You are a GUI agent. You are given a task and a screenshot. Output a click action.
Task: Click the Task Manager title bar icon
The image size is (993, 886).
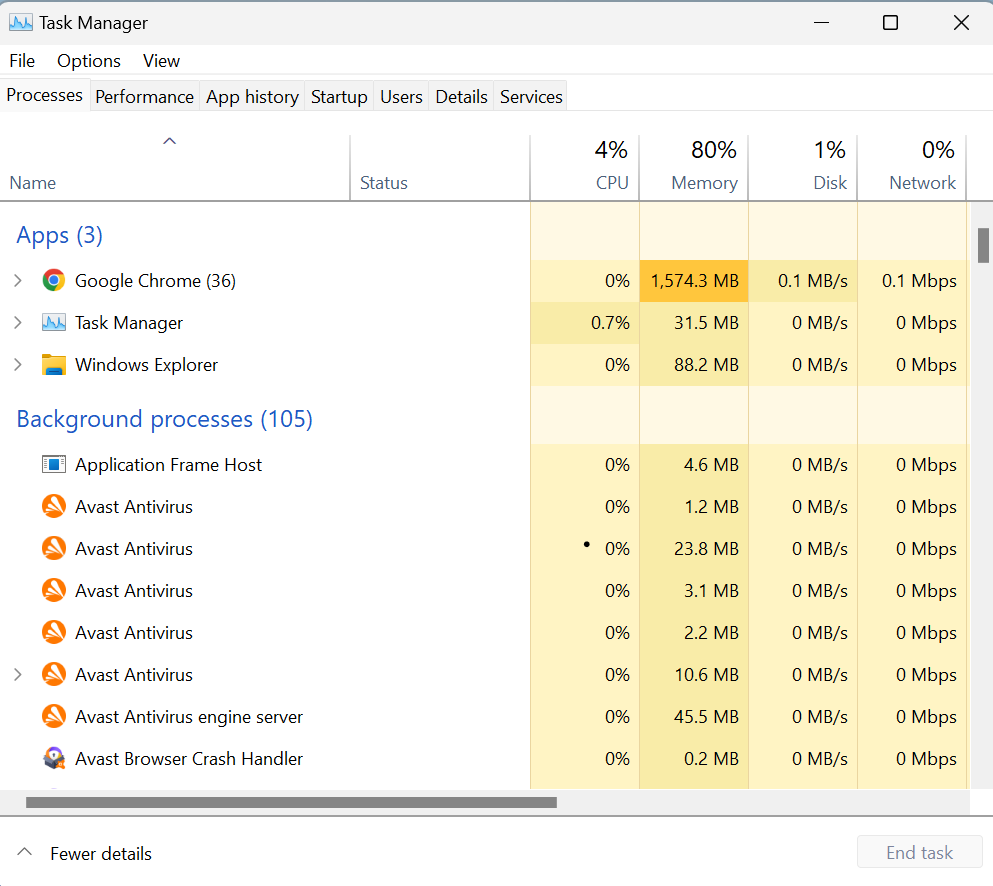click(21, 22)
